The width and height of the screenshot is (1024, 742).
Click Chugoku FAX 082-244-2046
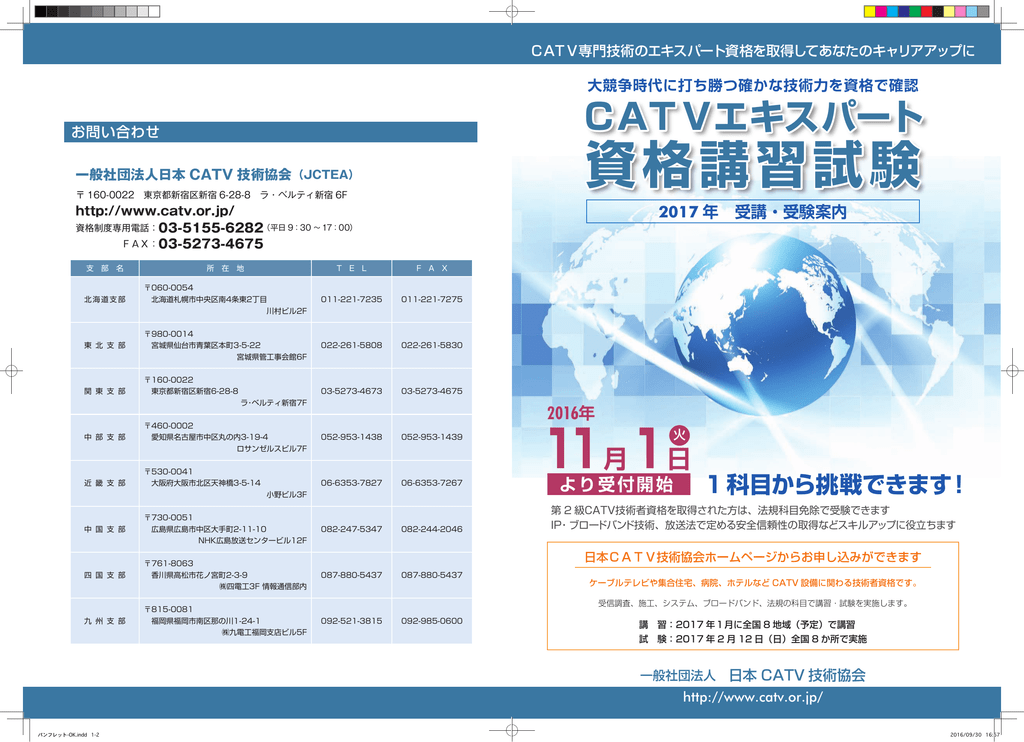432,529
